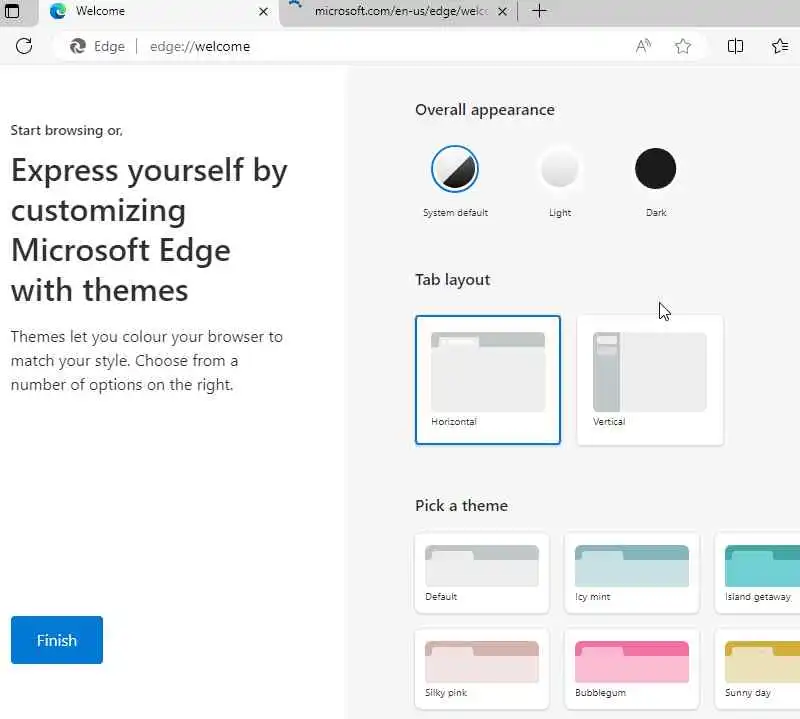Click the 'Start browsing or,' text
Viewport: 800px width, 719px height.
coord(67,131)
